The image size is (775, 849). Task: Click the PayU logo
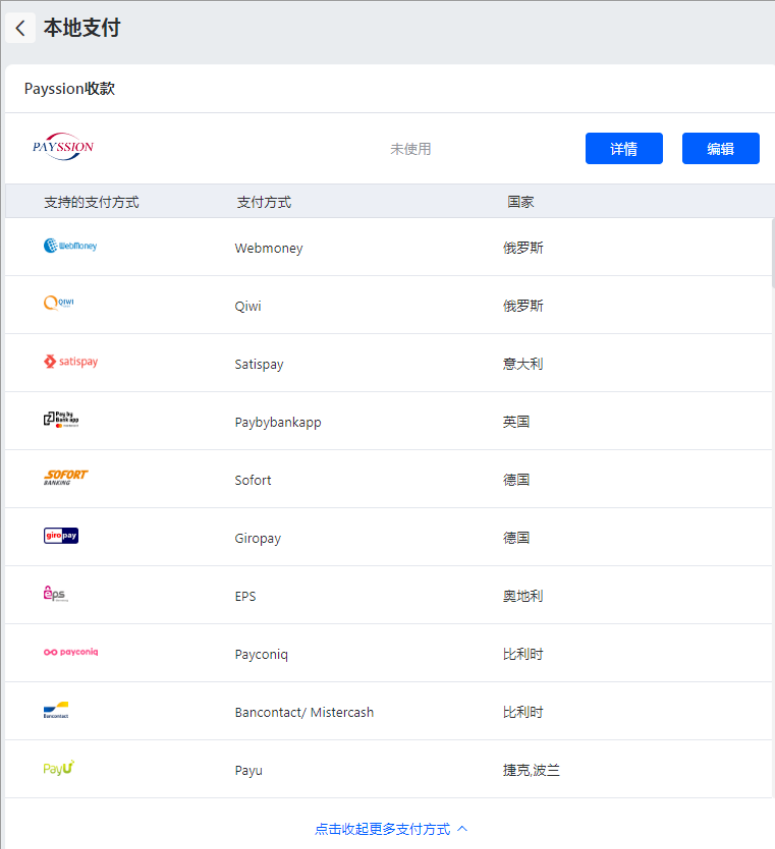[x=57, y=766]
